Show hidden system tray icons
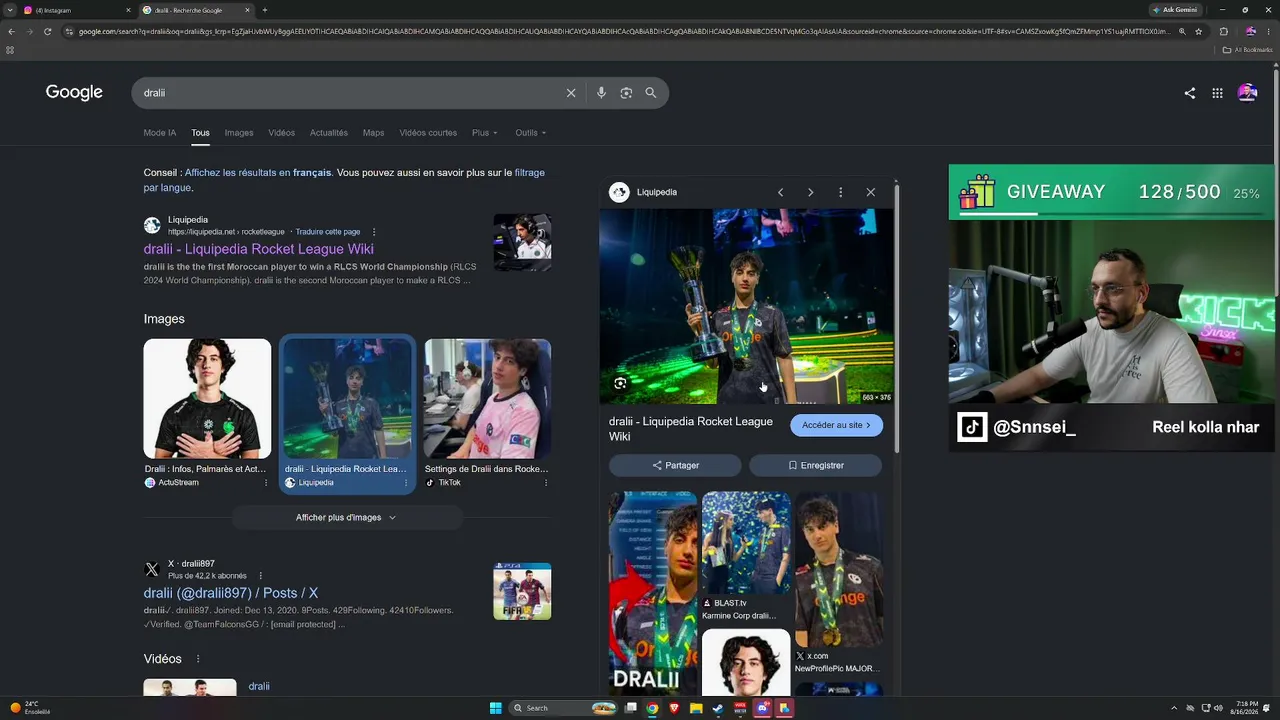 [x=1175, y=708]
